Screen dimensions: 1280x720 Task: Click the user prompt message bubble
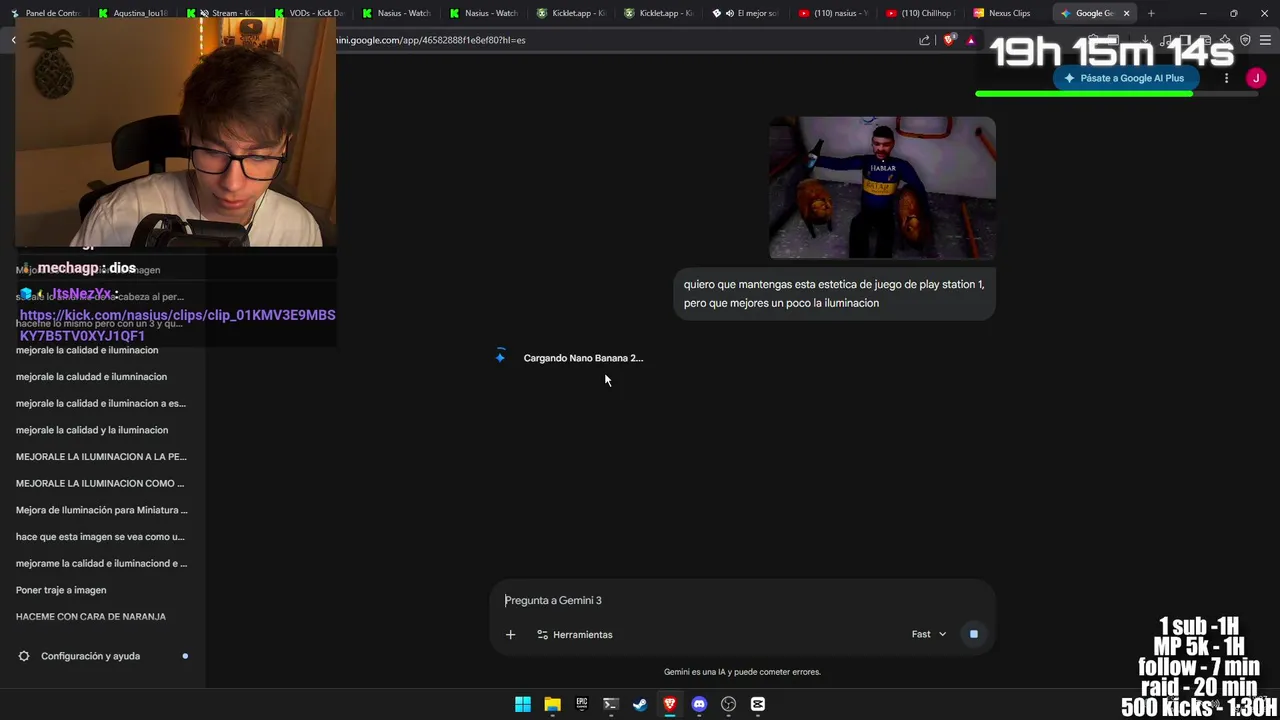tap(834, 294)
